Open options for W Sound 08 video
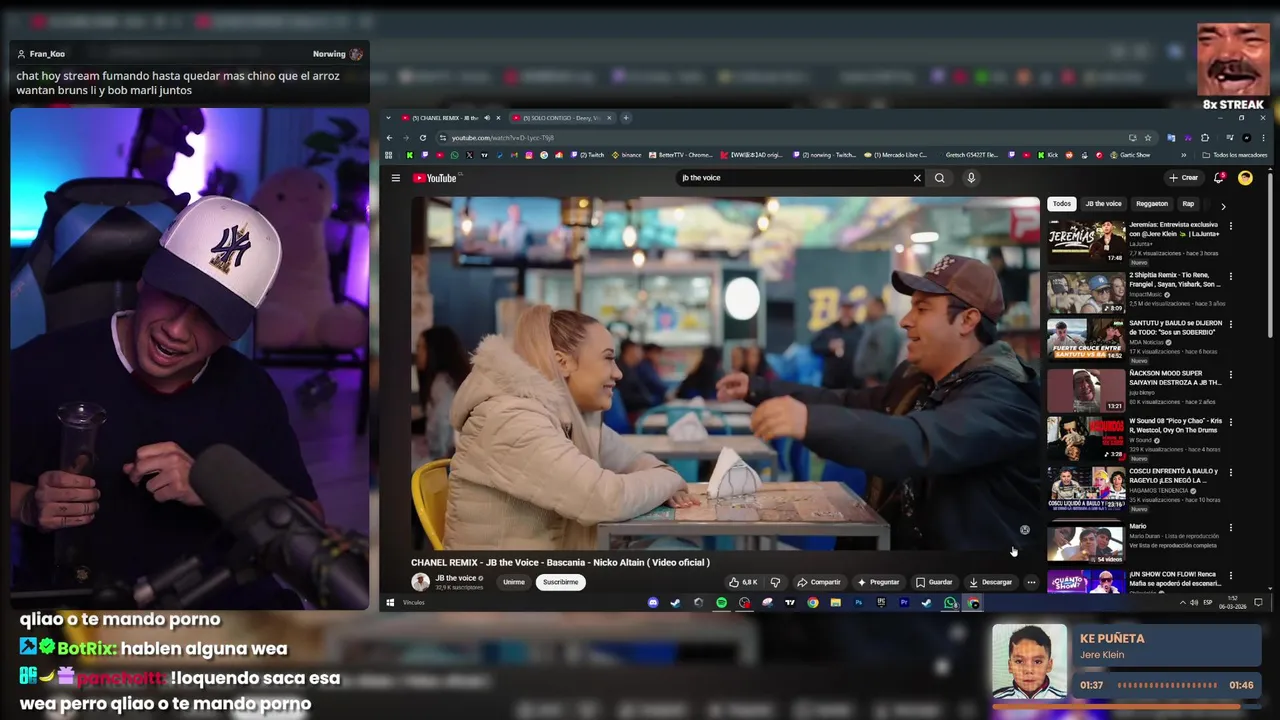Image resolution: width=1280 pixels, height=720 pixels. click(1231, 424)
